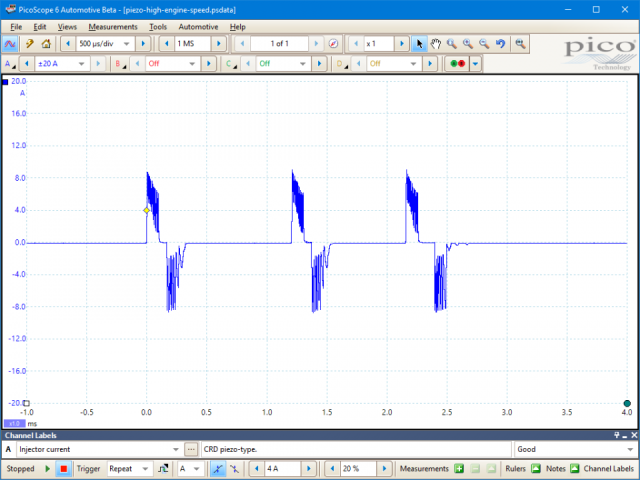The image size is (640, 480).
Task: Toggle the Notes panel
Action: click(576, 468)
